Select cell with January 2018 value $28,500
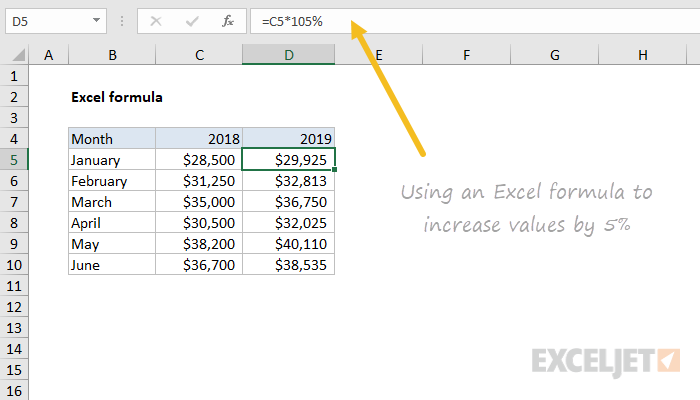The height and width of the screenshot is (400, 700). pos(199,160)
